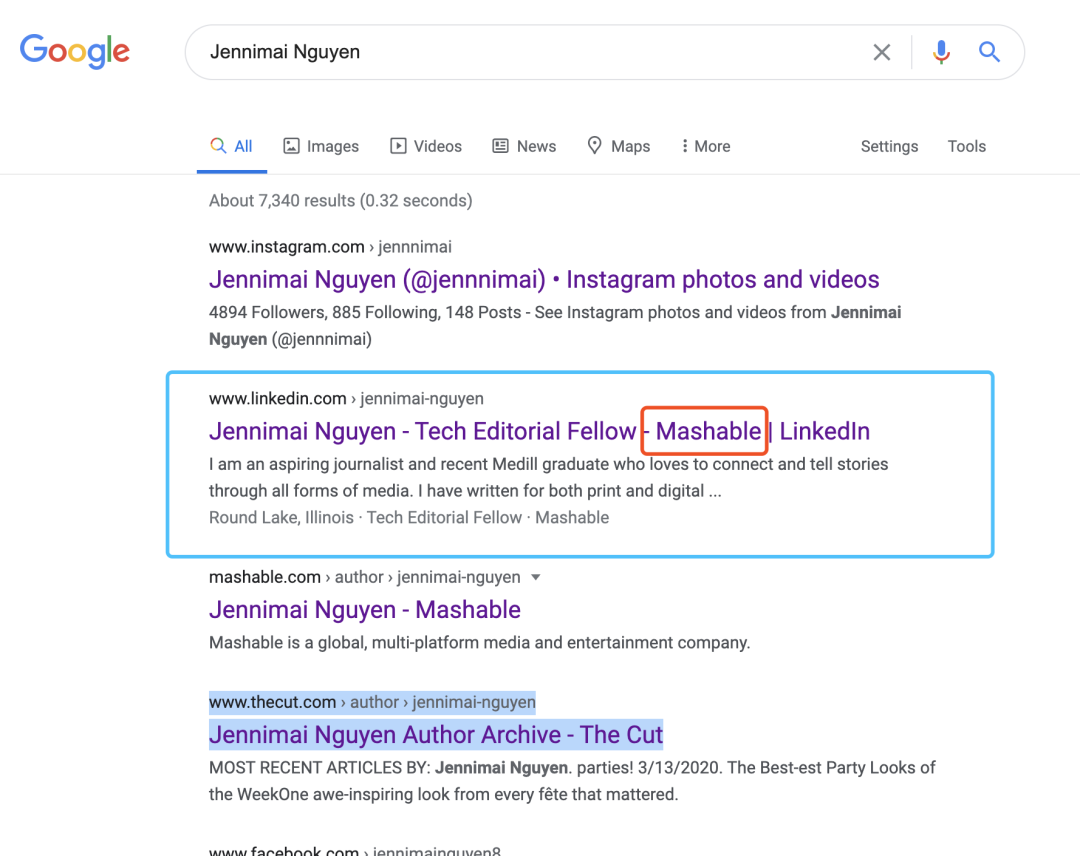Expand the mashable.com result dropdown arrow
Viewport: 1080px width, 856px height.
pos(535,577)
